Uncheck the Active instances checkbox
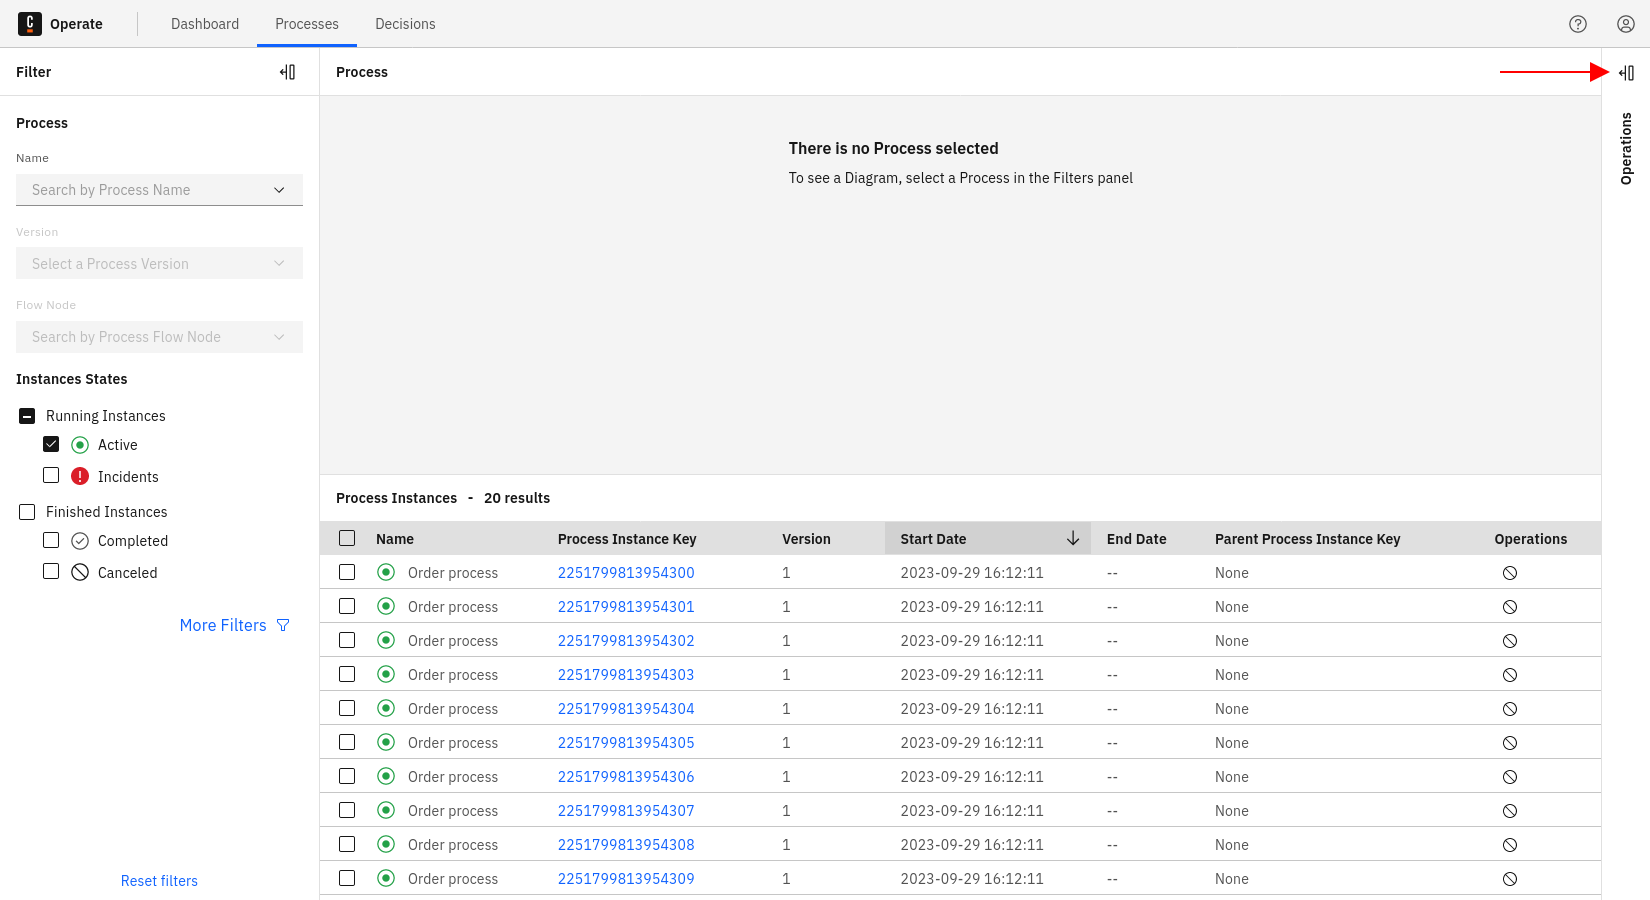Viewport: 1650px width, 900px height. [x=51, y=443]
